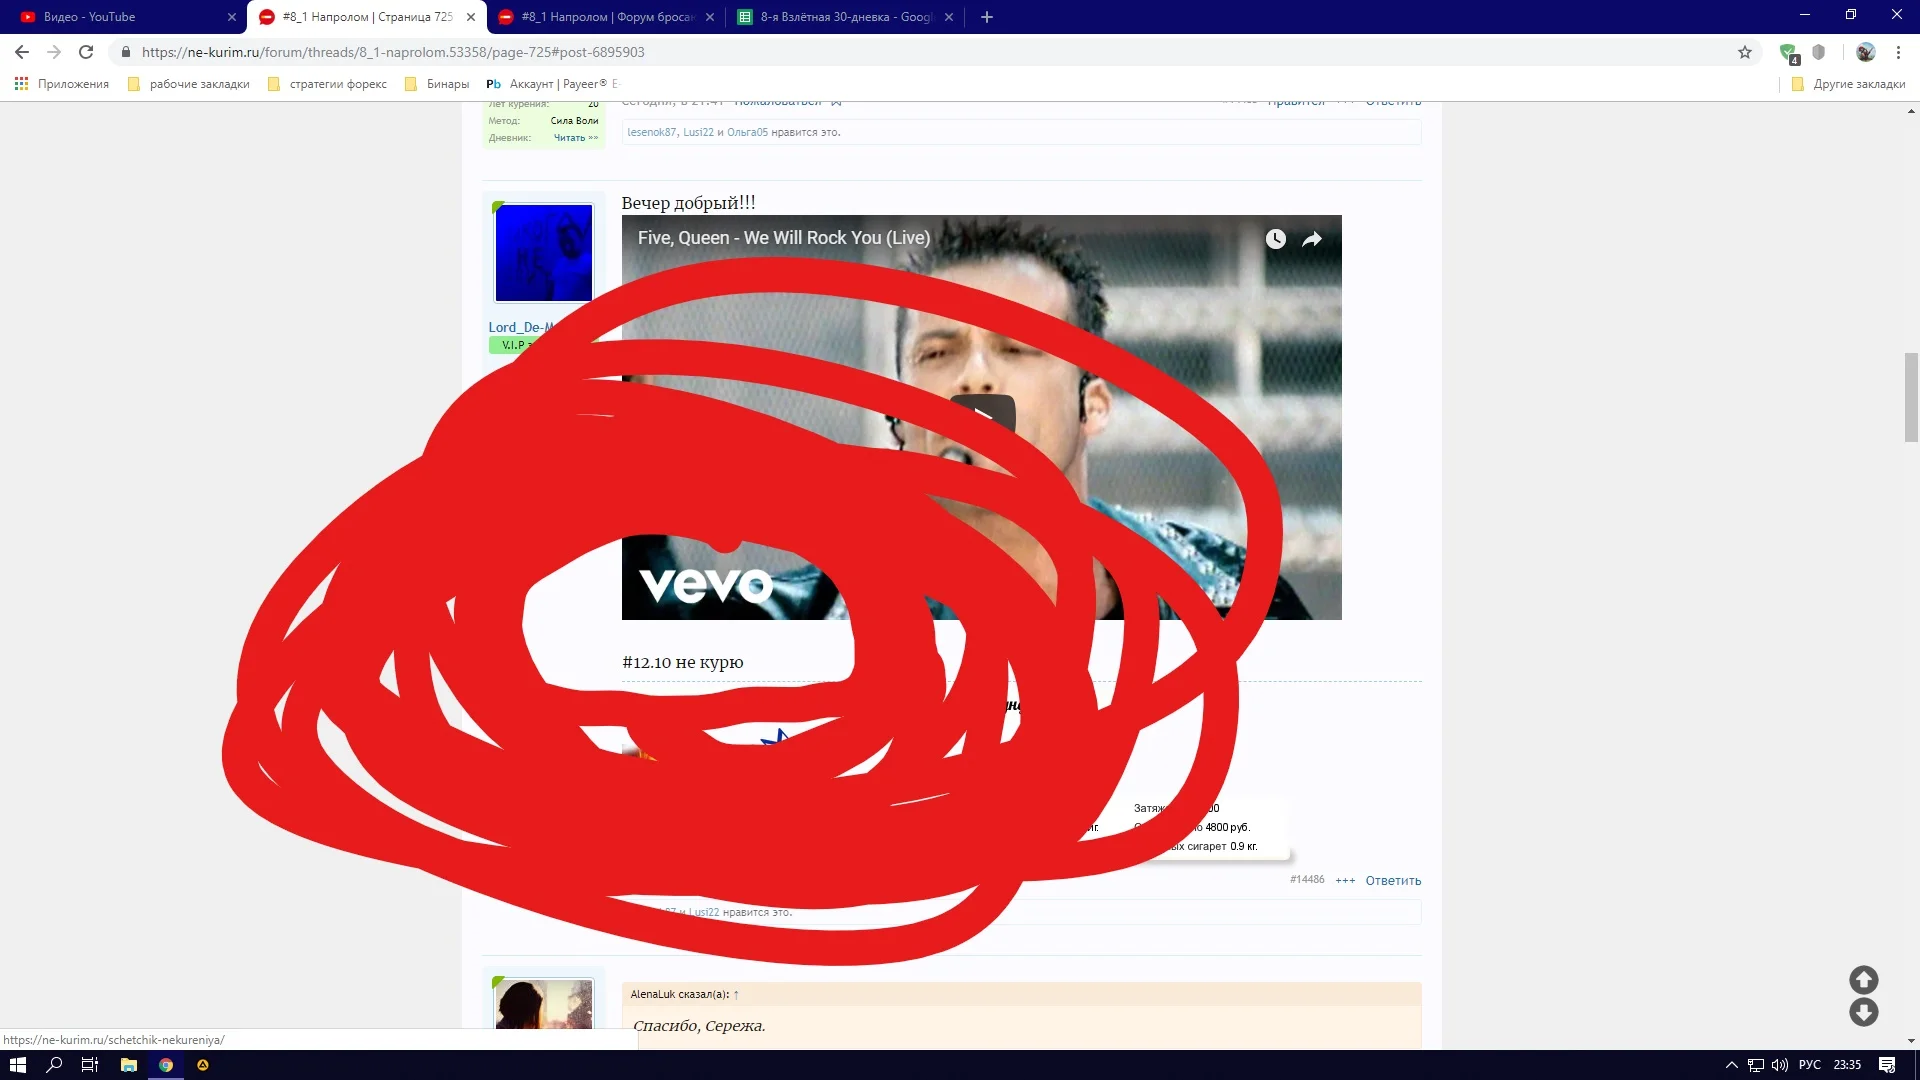Expand hidden system tray icons chevron
This screenshot has width=1920, height=1080.
tap(1731, 1065)
